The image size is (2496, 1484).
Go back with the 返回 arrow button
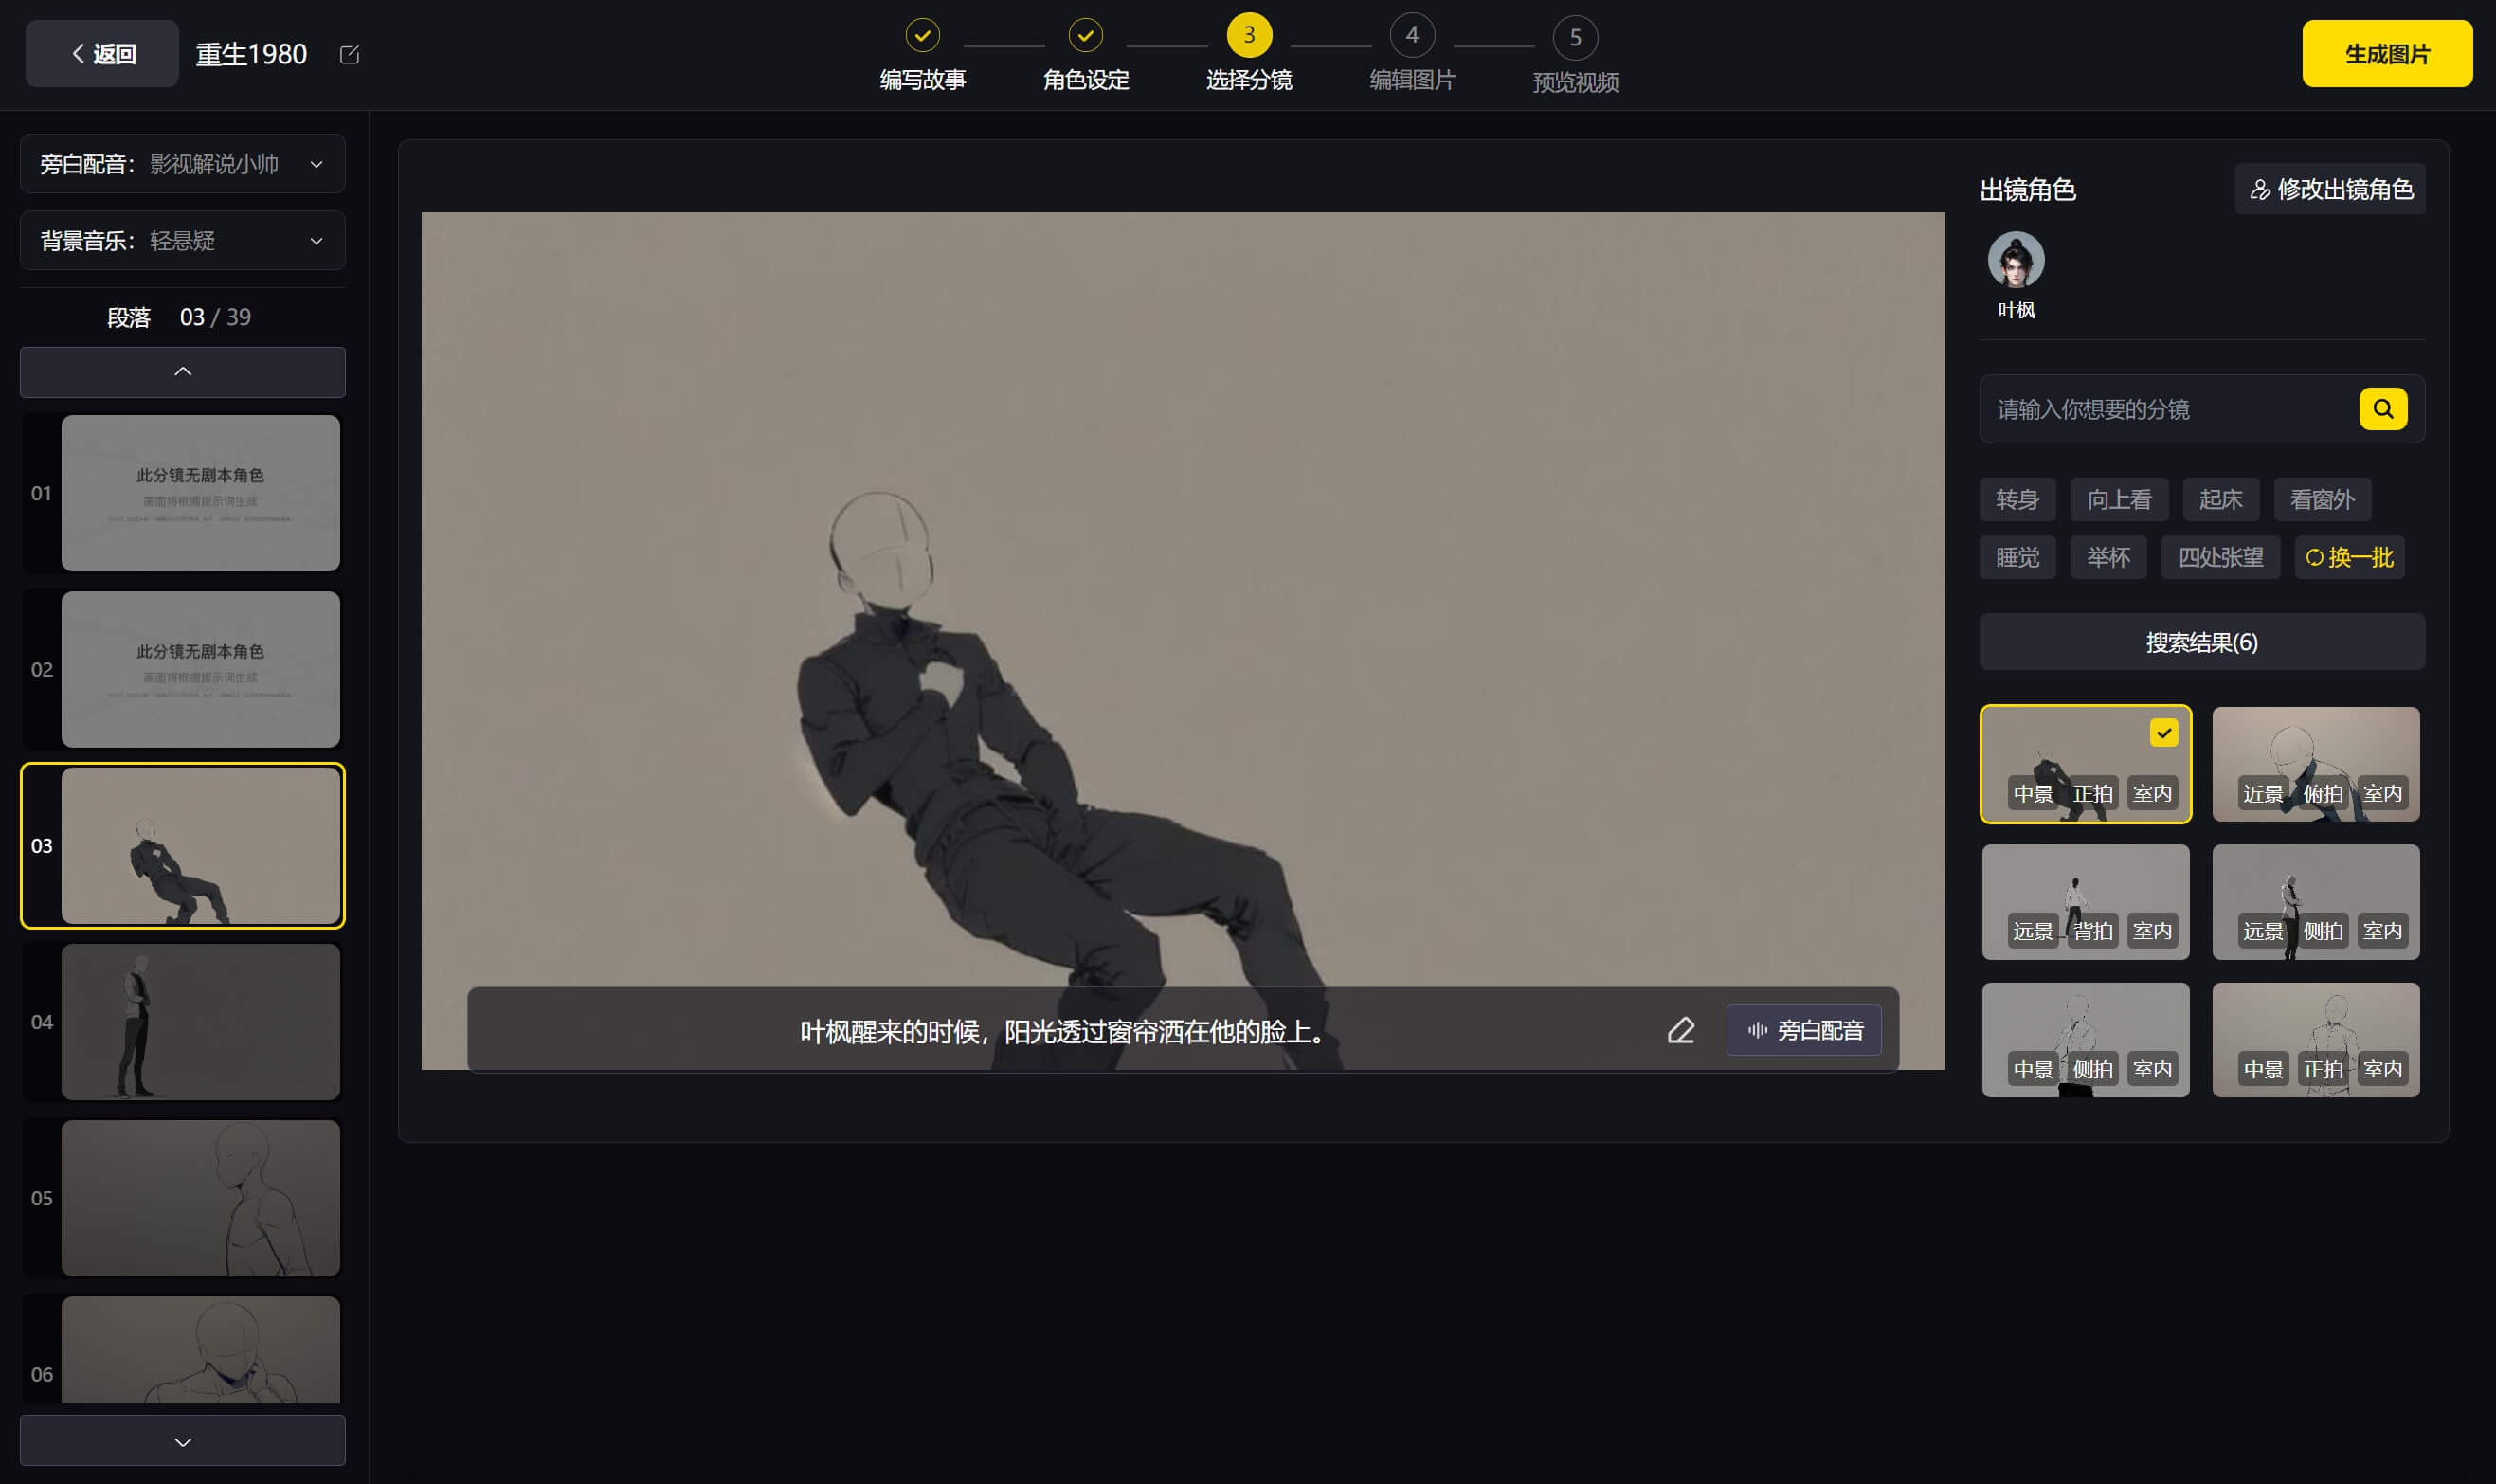(102, 54)
